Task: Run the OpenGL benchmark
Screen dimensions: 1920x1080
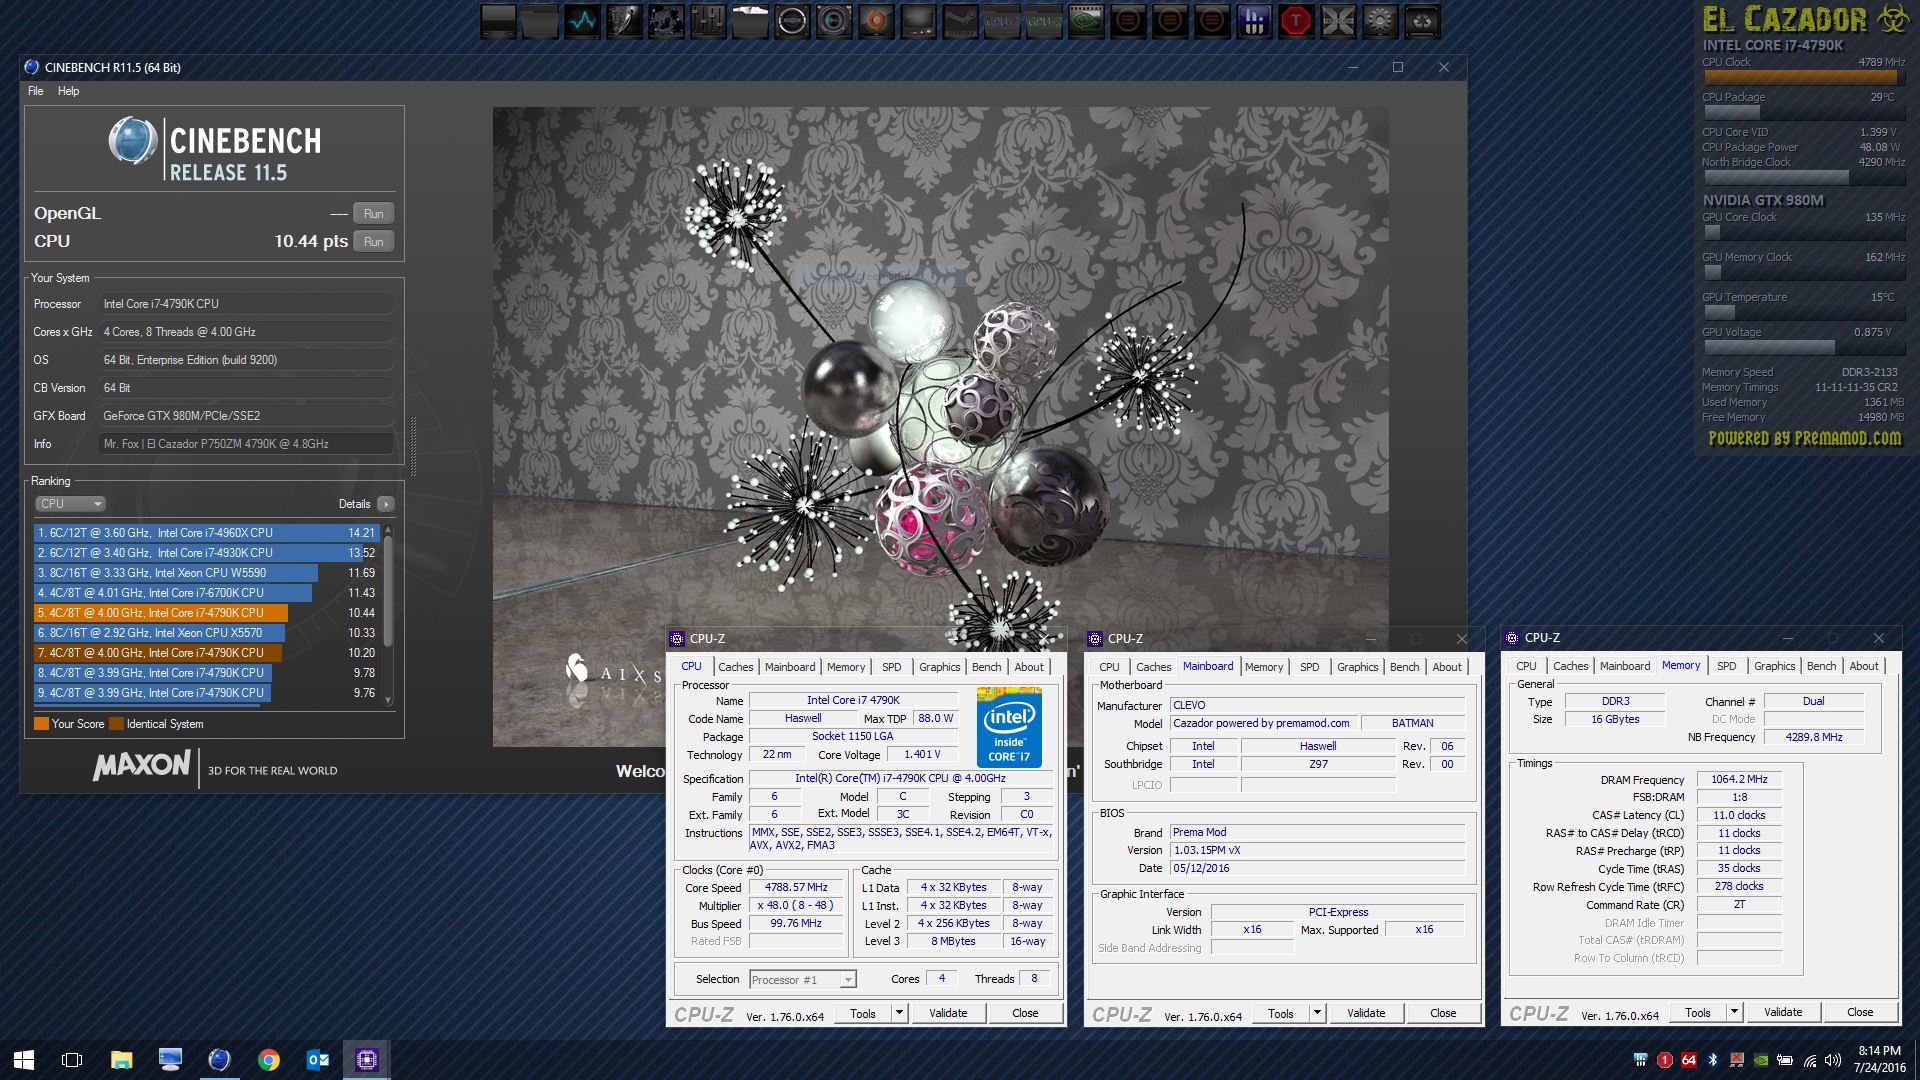Action: click(x=373, y=213)
